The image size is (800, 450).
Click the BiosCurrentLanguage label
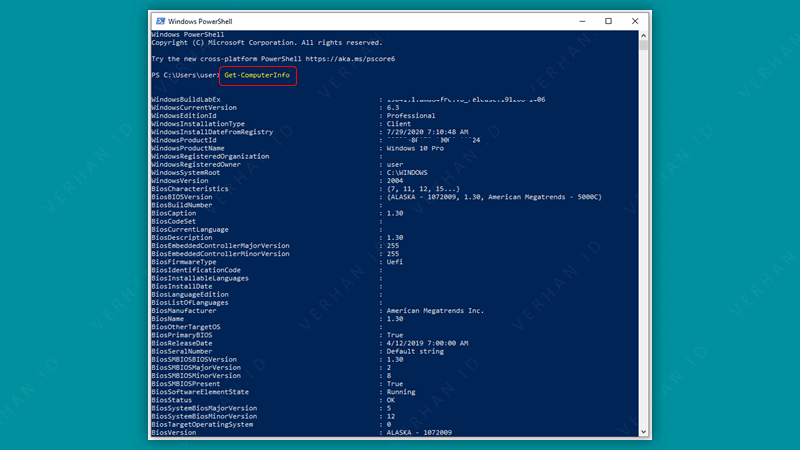pyautogui.click(x=190, y=230)
